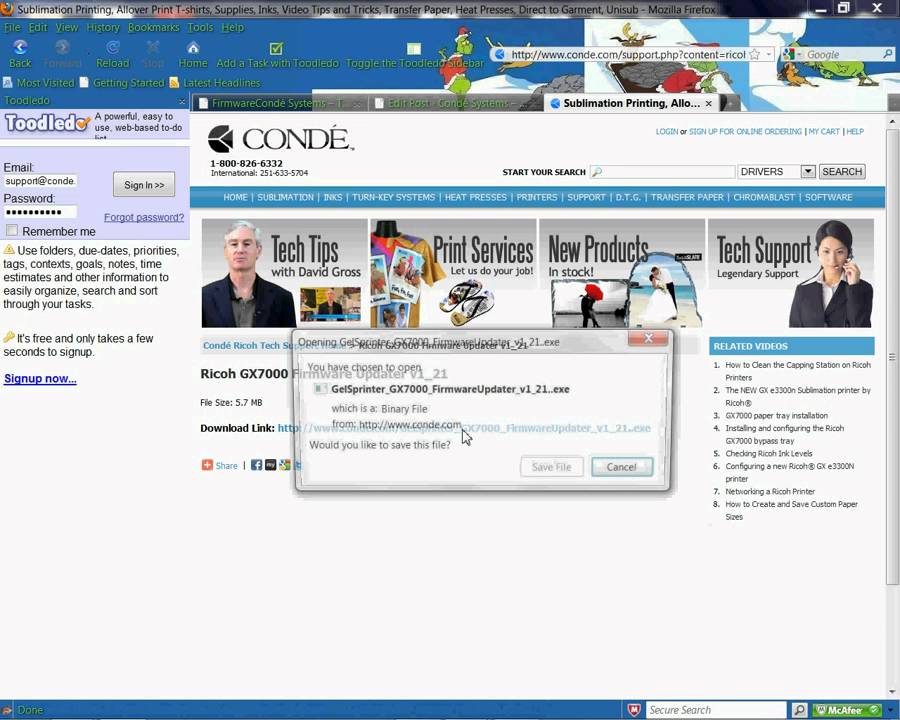Open the Help menu
Image resolution: width=900 pixels, height=720 pixels.
[232, 28]
